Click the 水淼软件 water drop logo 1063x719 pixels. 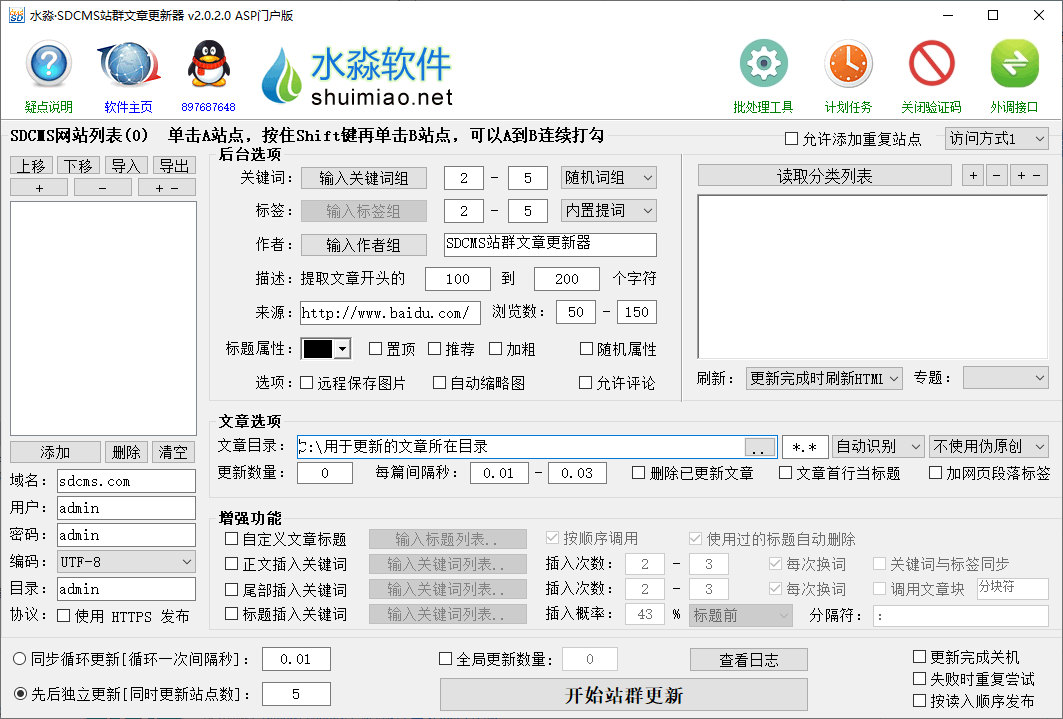point(281,75)
